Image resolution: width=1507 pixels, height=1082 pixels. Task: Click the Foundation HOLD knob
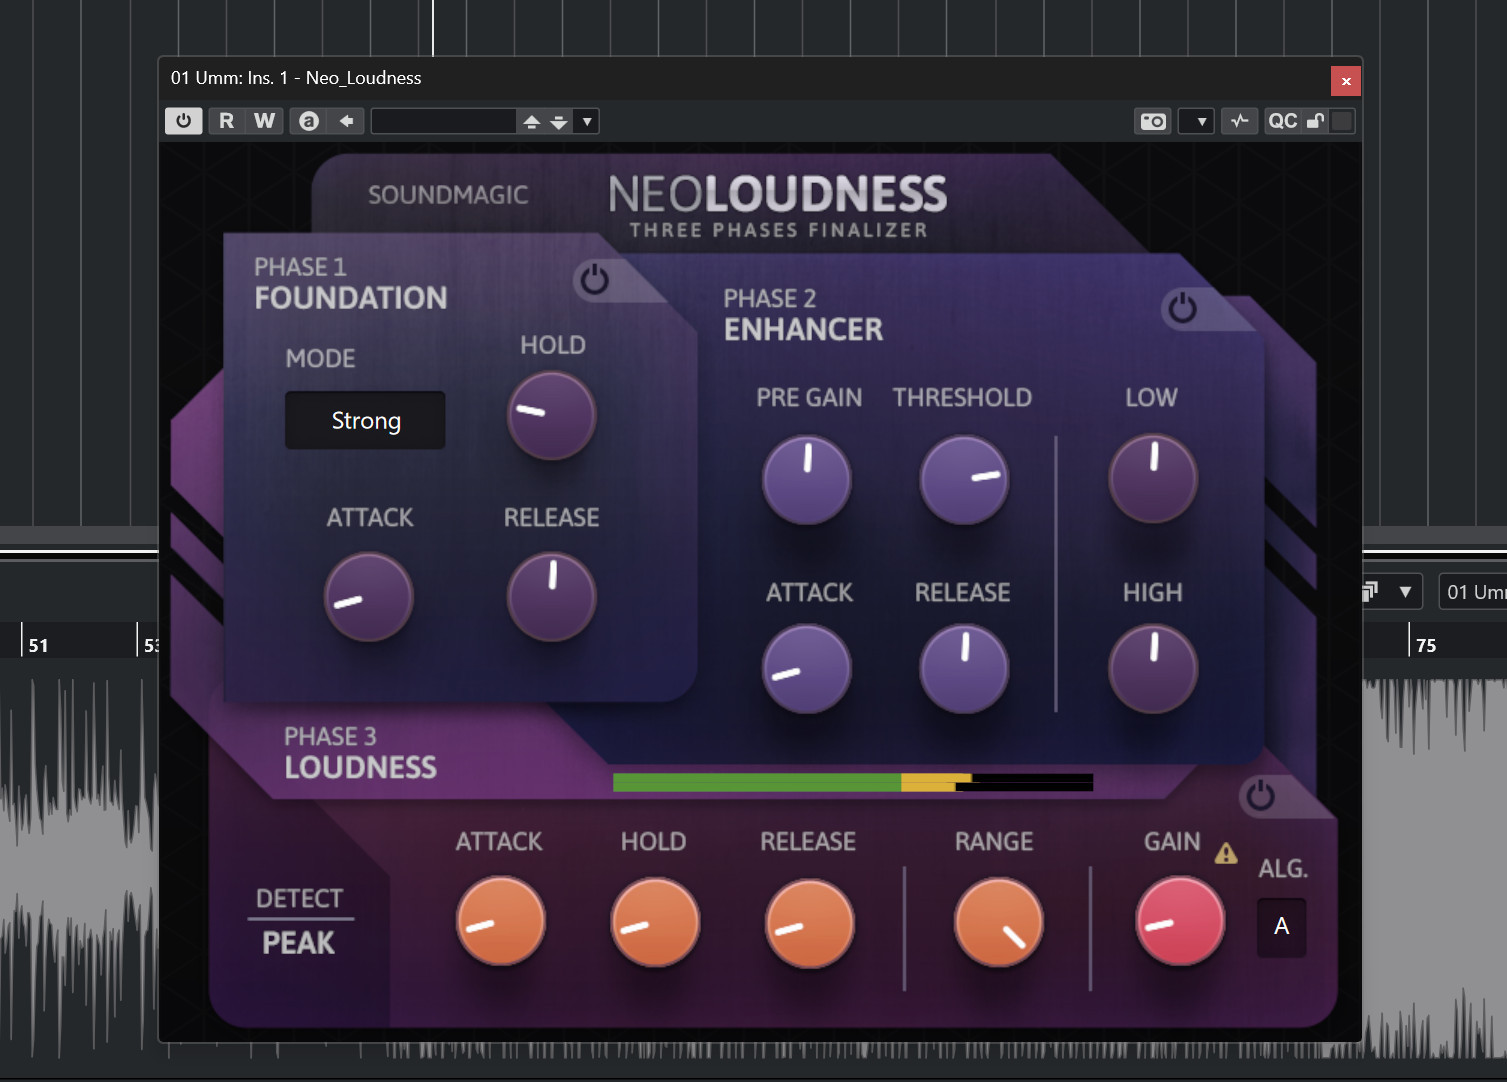[x=552, y=416]
